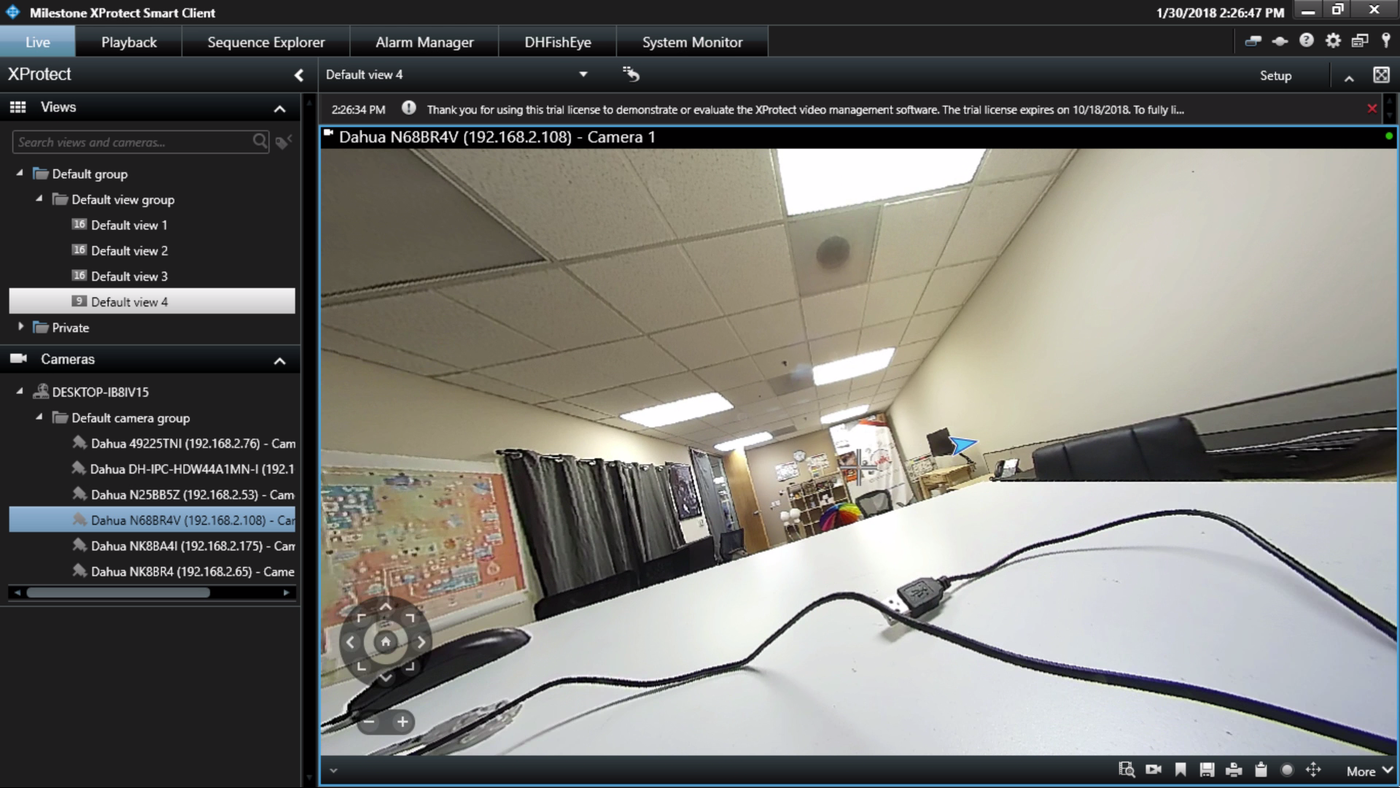
Task: Click the Setup button
Action: coord(1275,75)
